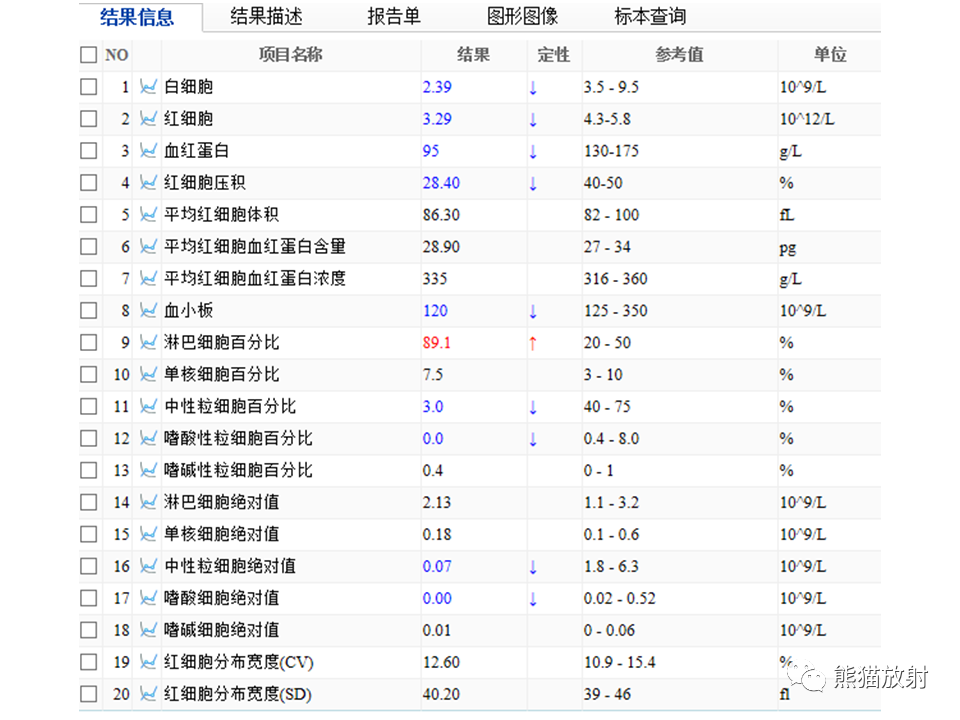Open trend chart icon for 血红蛋白
This screenshot has height=720, width=960.
[x=148, y=150]
